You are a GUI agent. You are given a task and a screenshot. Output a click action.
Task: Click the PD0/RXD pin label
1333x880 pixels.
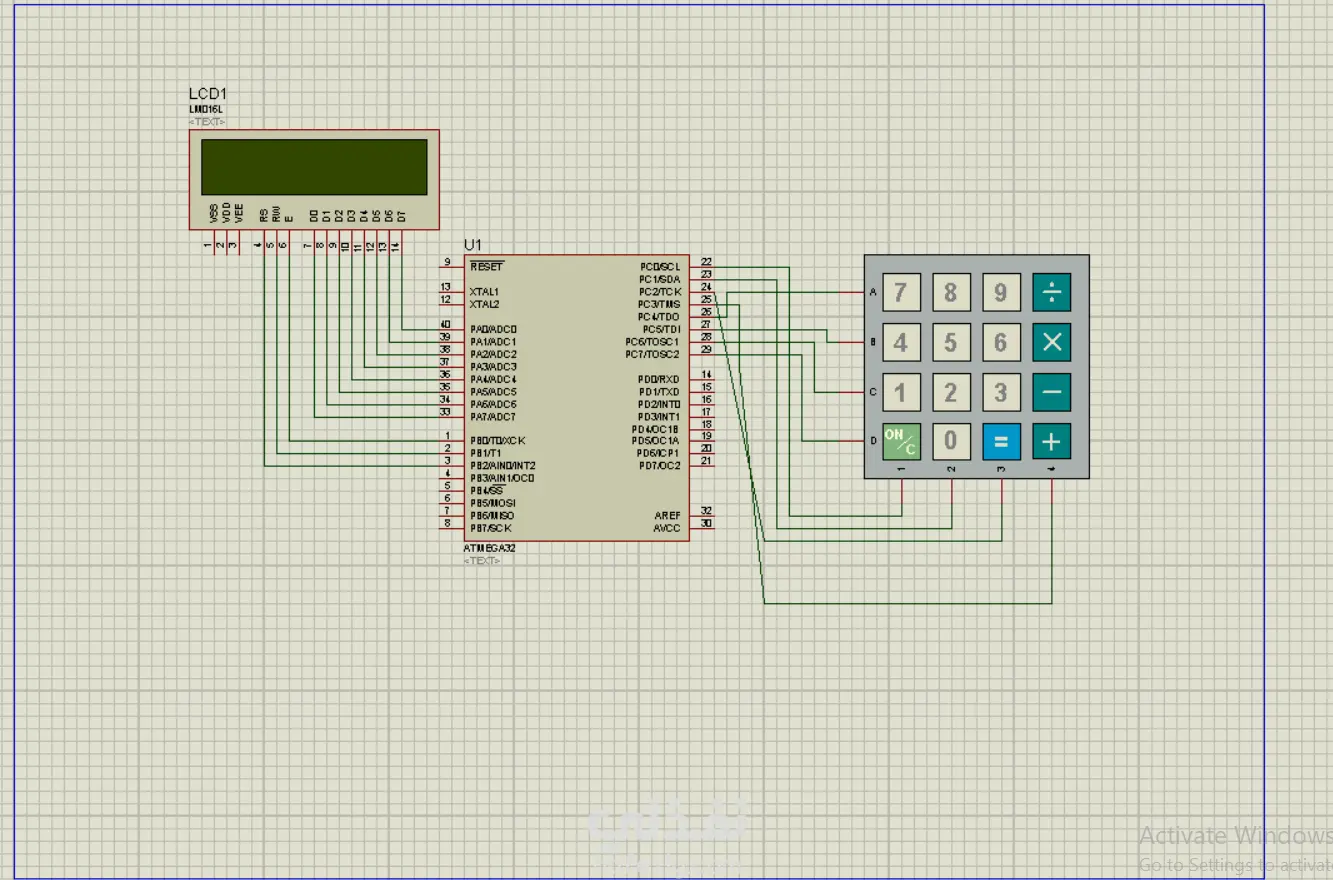[658, 379]
